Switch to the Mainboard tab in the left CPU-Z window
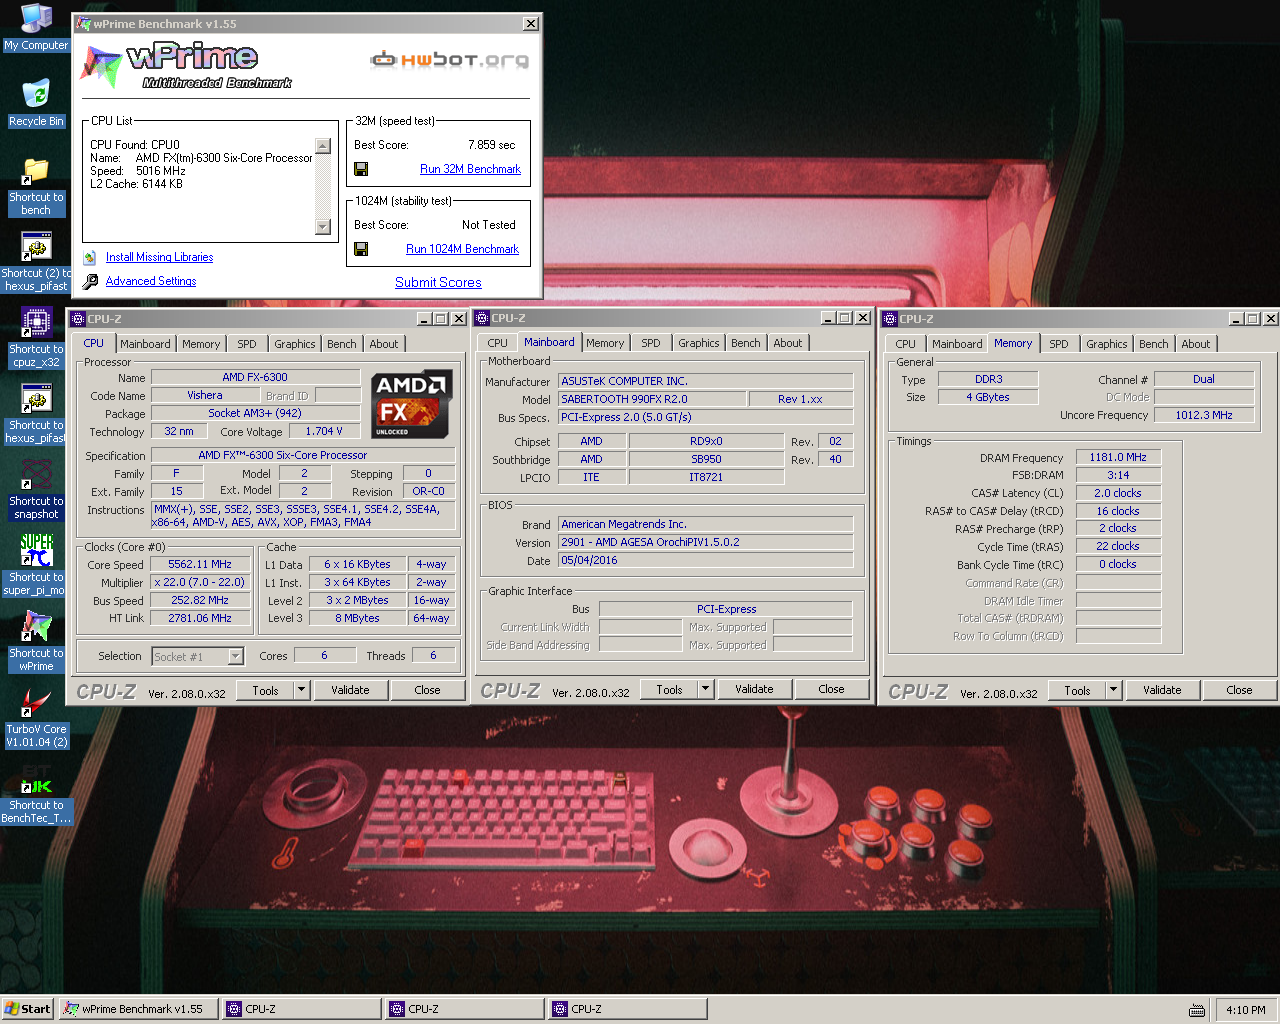The height and width of the screenshot is (1024, 1280). click(145, 344)
